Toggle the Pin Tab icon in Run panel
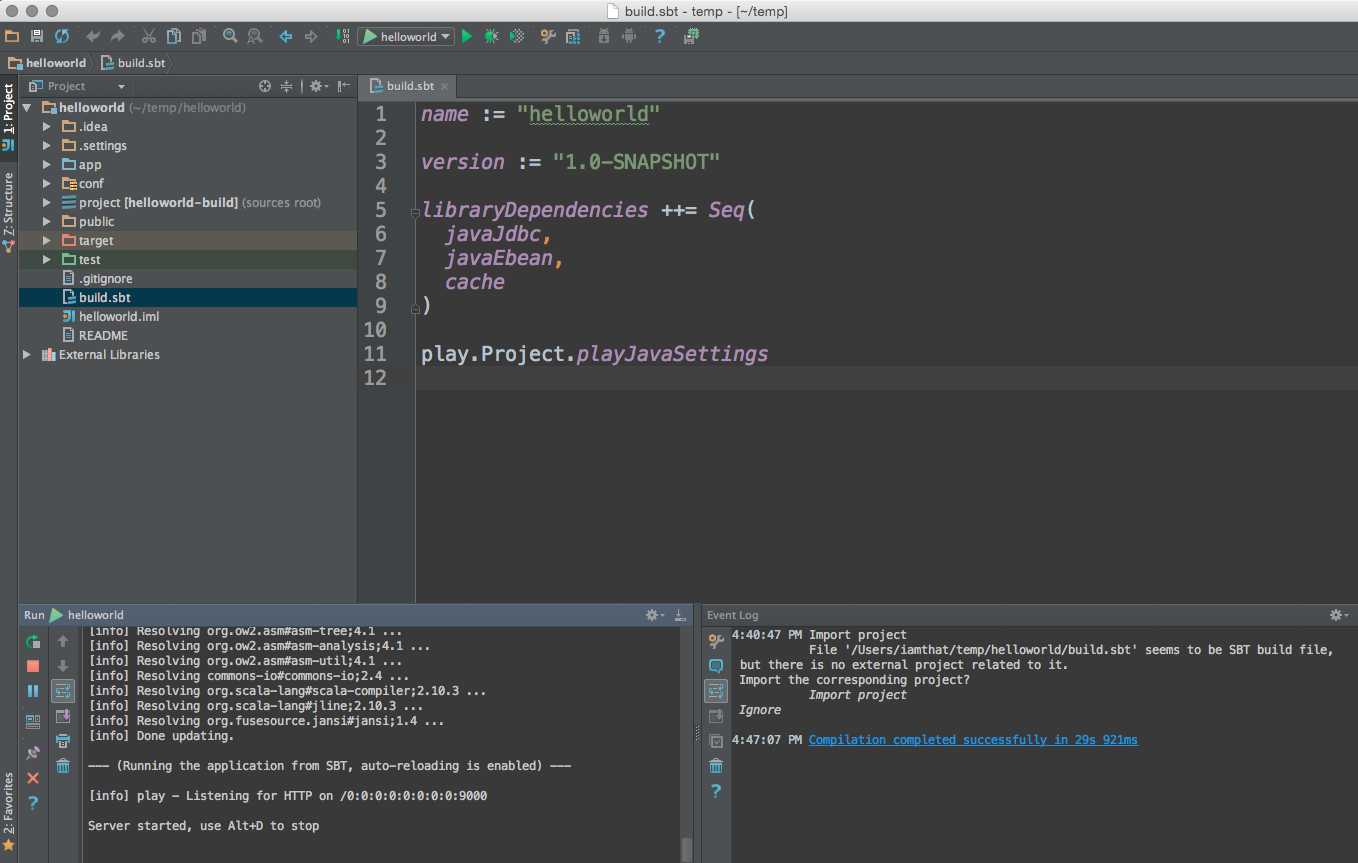Image resolution: width=1358 pixels, height=863 pixels. 33,752
